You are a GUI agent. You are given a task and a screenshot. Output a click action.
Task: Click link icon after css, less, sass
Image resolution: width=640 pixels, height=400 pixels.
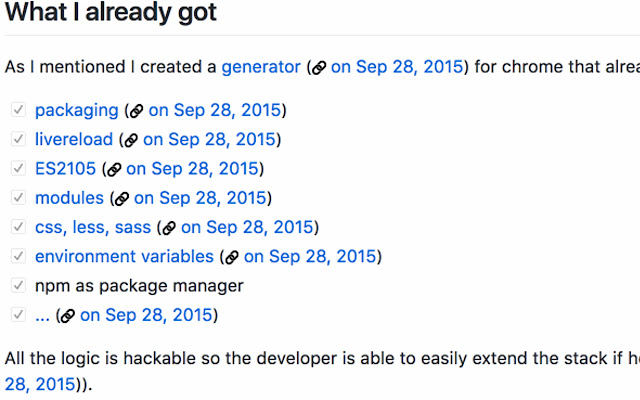tap(169, 228)
